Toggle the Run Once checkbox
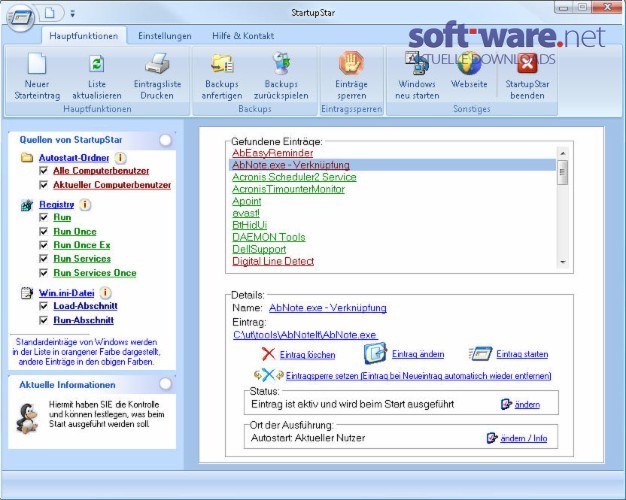The image size is (626, 500). 44,232
